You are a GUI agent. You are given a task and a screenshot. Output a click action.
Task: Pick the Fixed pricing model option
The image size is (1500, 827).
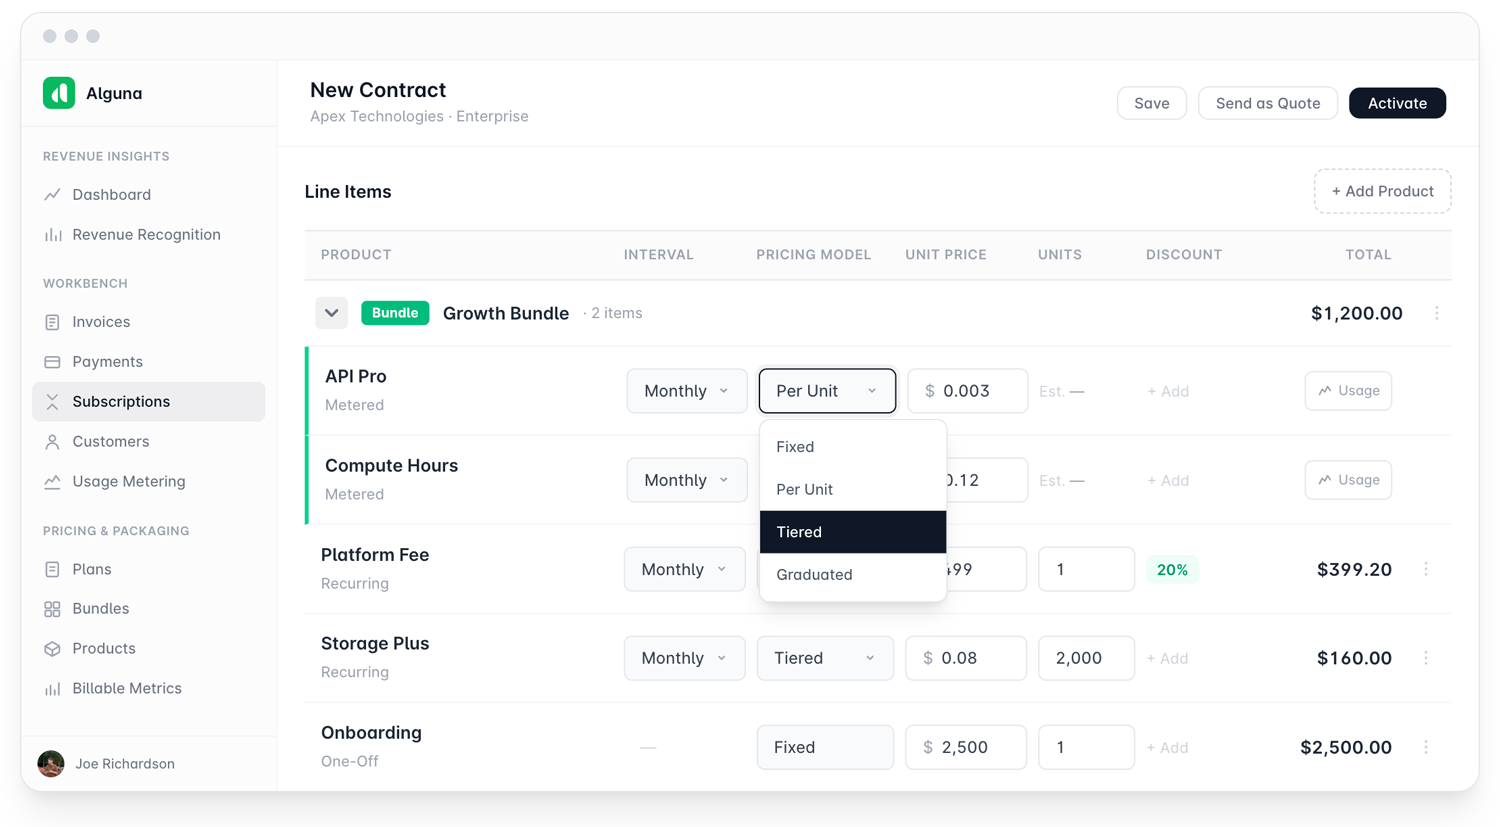853,447
